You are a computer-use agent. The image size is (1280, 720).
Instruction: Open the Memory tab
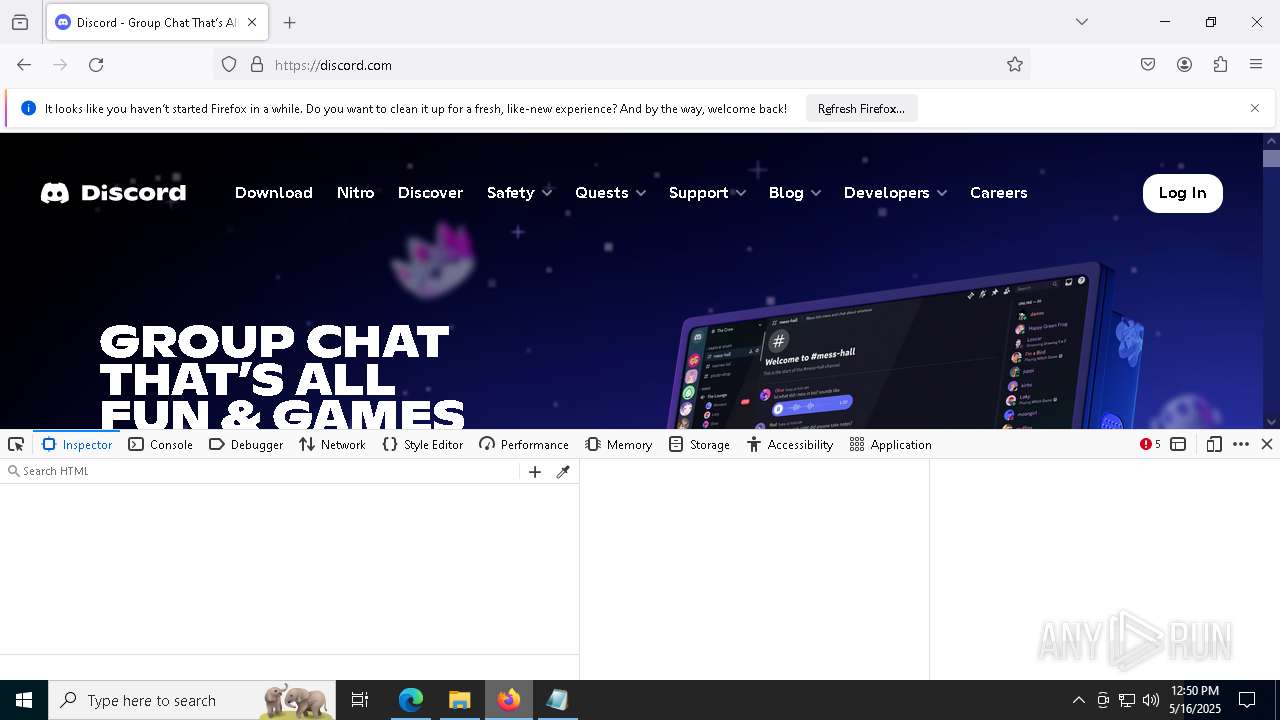[619, 445]
